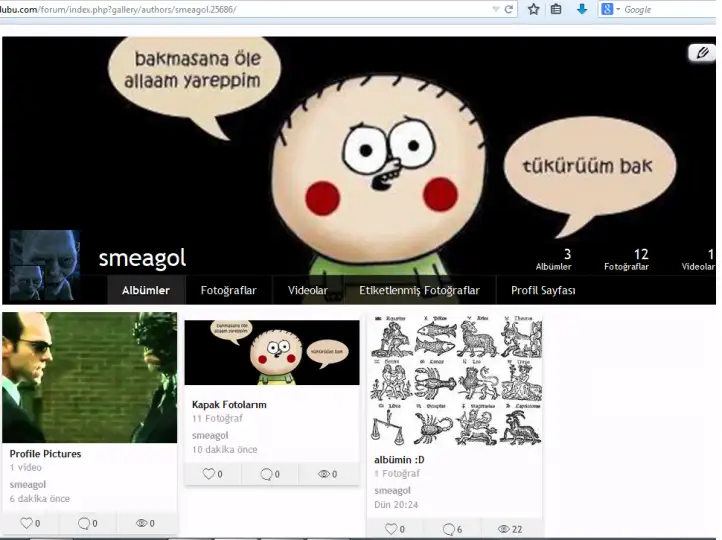Click the bookmark star icon

tap(533, 9)
